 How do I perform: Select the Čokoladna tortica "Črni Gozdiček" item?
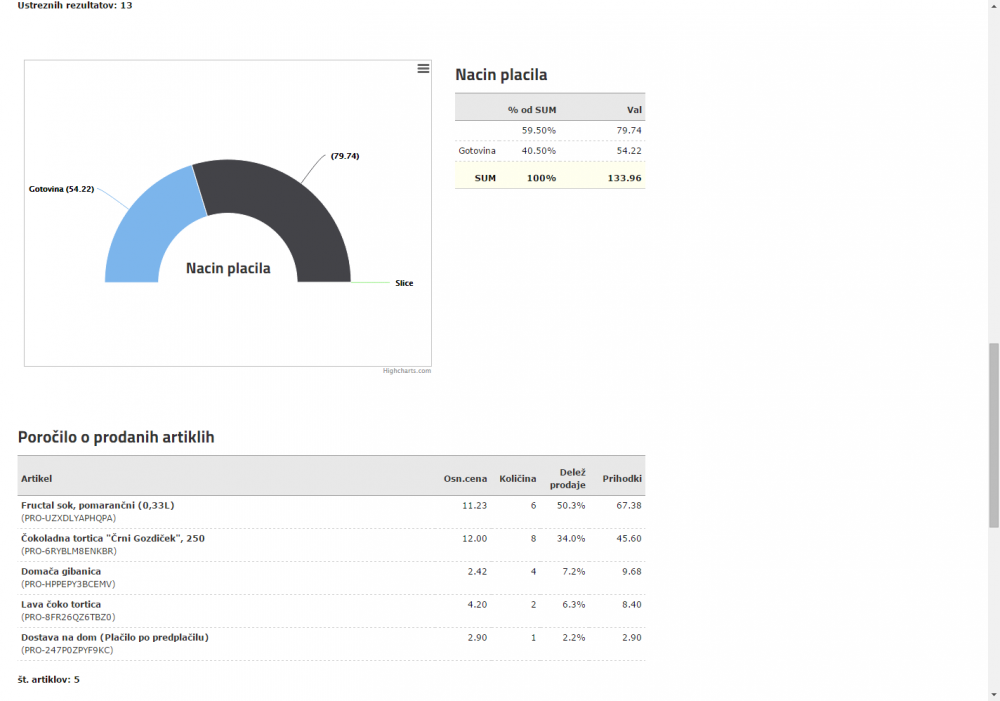click(x=112, y=539)
